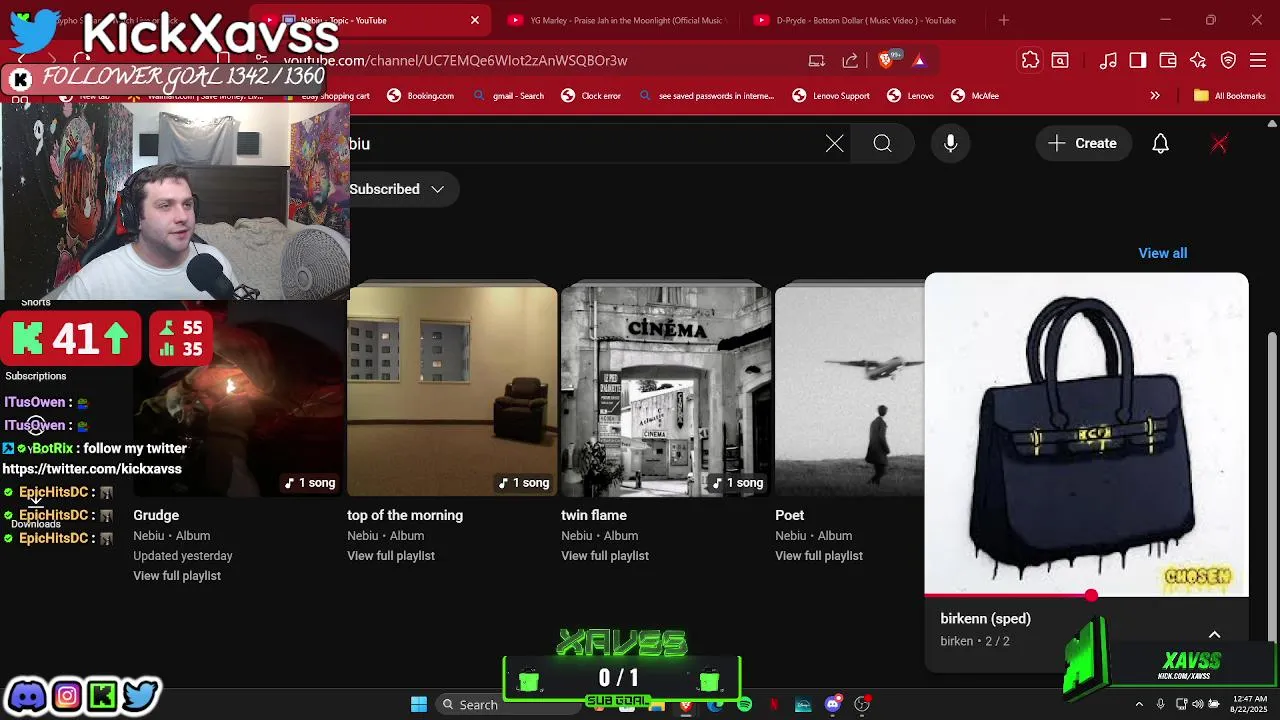Open the Brave Wallet icon

1168,60
